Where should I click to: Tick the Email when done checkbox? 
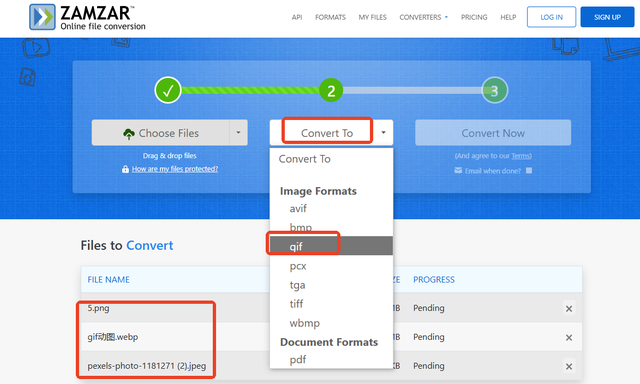click(x=529, y=171)
